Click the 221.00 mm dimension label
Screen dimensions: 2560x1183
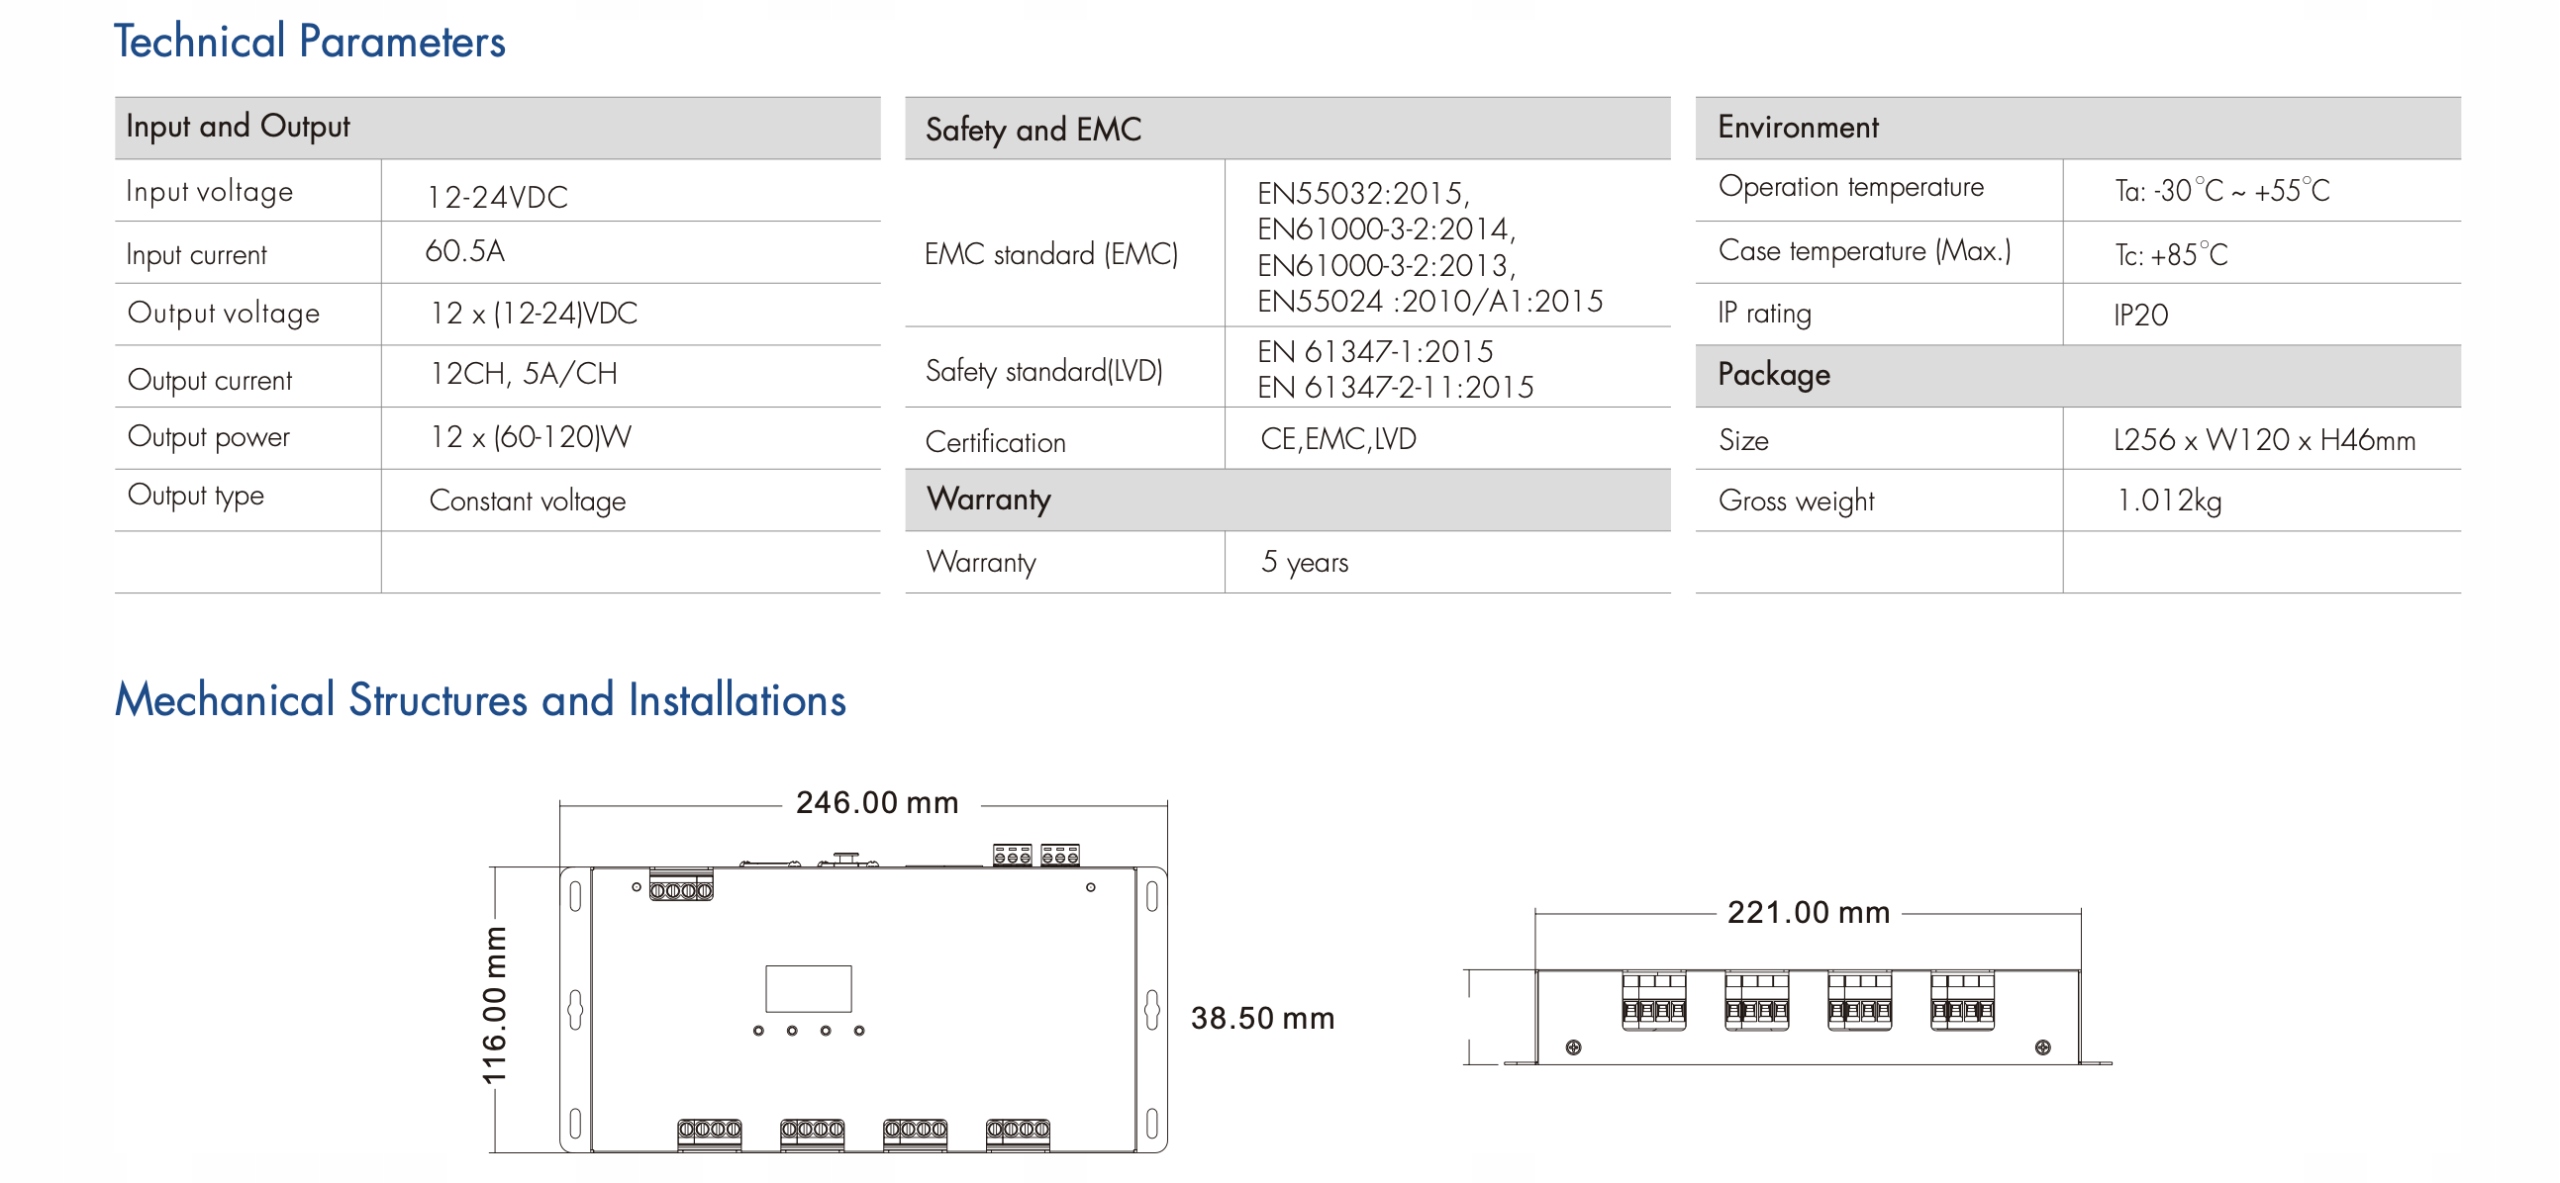pos(1808,913)
